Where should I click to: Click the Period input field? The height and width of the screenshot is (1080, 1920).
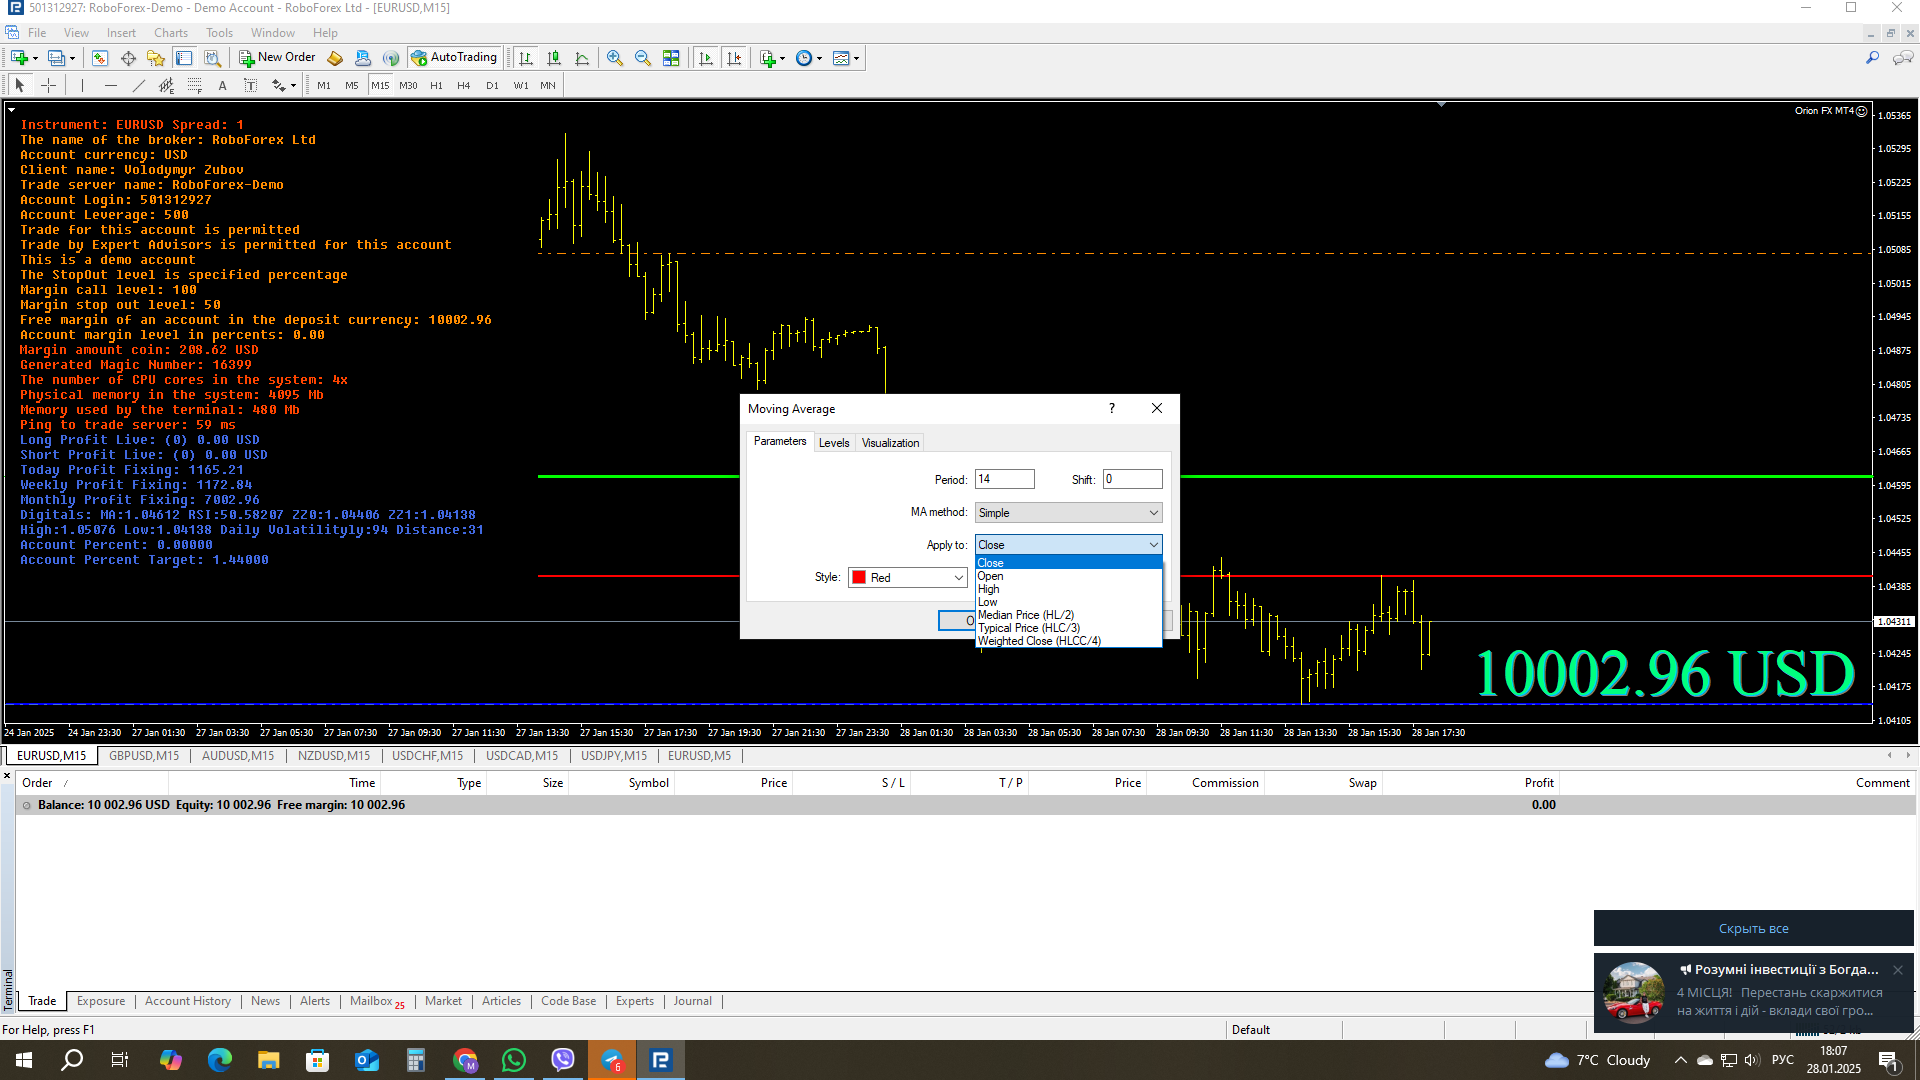click(1004, 480)
